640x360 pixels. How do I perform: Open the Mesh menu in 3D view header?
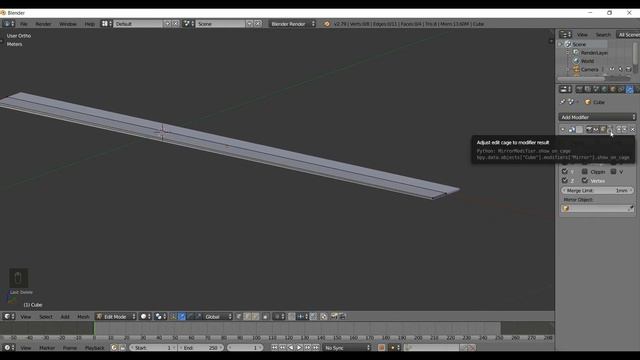click(x=83, y=317)
